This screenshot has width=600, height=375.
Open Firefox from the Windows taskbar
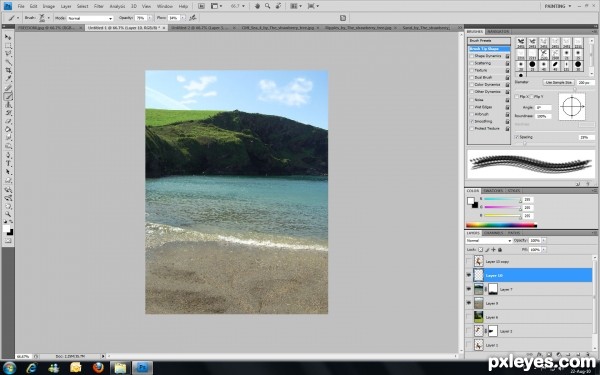pyautogui.click(x=98, y=368)
